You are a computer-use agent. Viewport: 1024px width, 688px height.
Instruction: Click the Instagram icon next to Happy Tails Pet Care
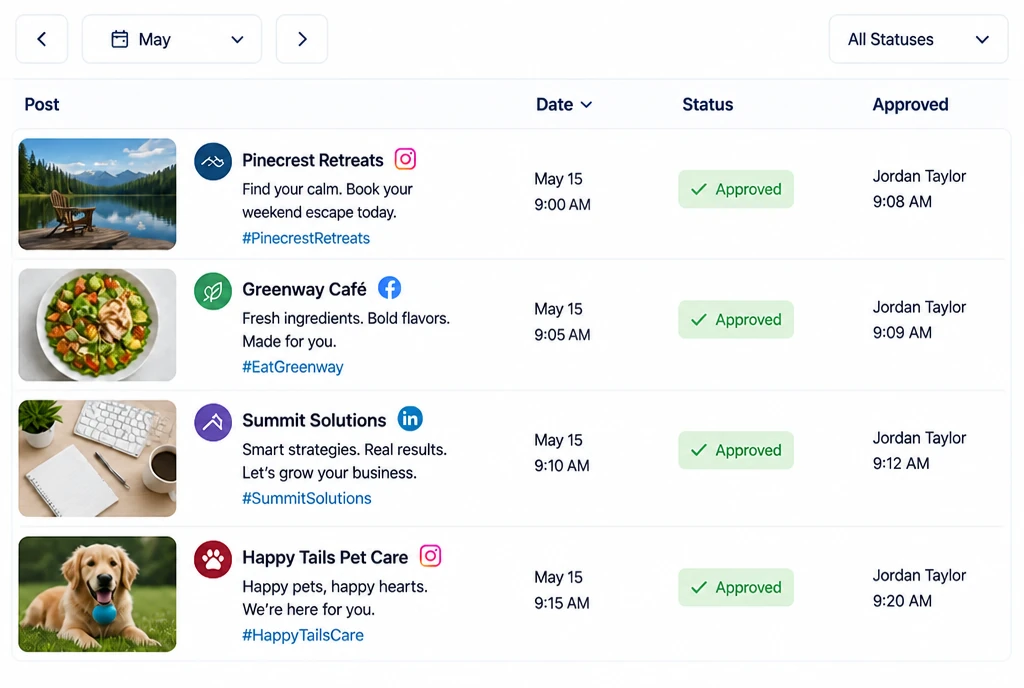pyautogui.click(x=430, y=556)
